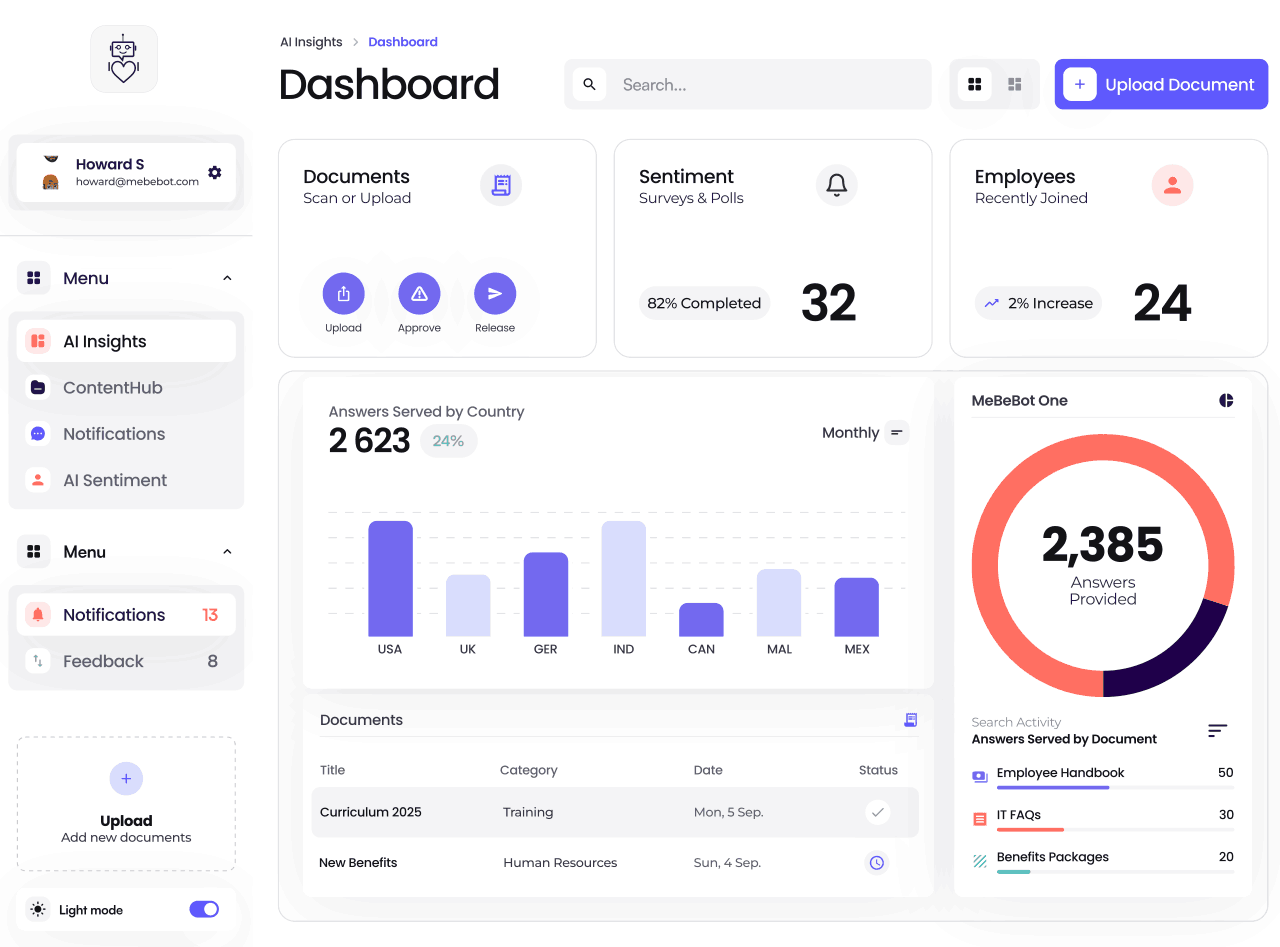1280x947 pixels.
Task: Open the Monthly period dropdown
Action: click(x=865, y=433)
